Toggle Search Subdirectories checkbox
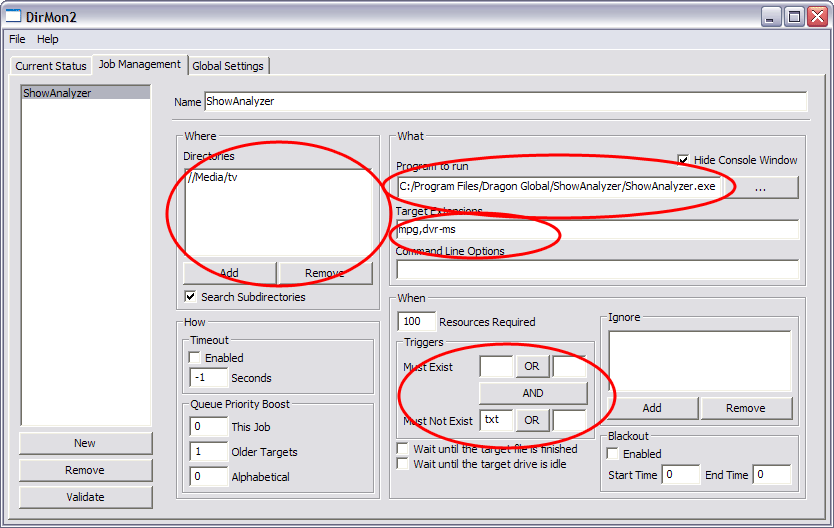Screen dimensions: 834x528 pos(190,296)
